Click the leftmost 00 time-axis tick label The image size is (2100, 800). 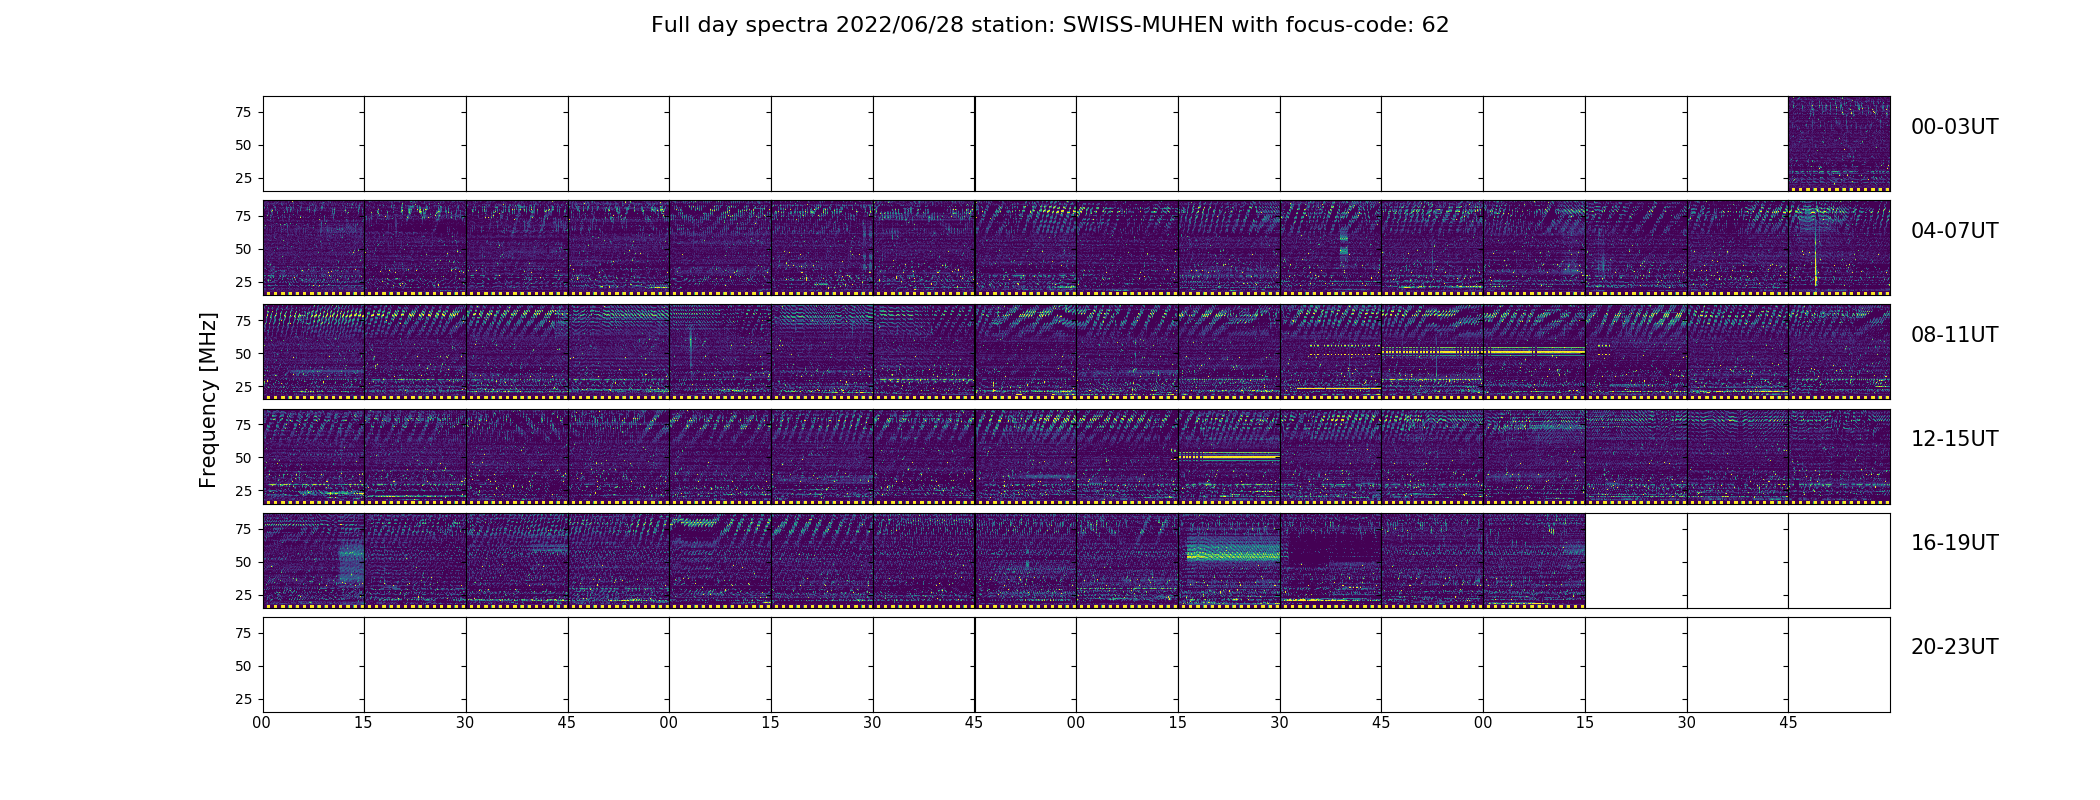(x=262, y=723)
